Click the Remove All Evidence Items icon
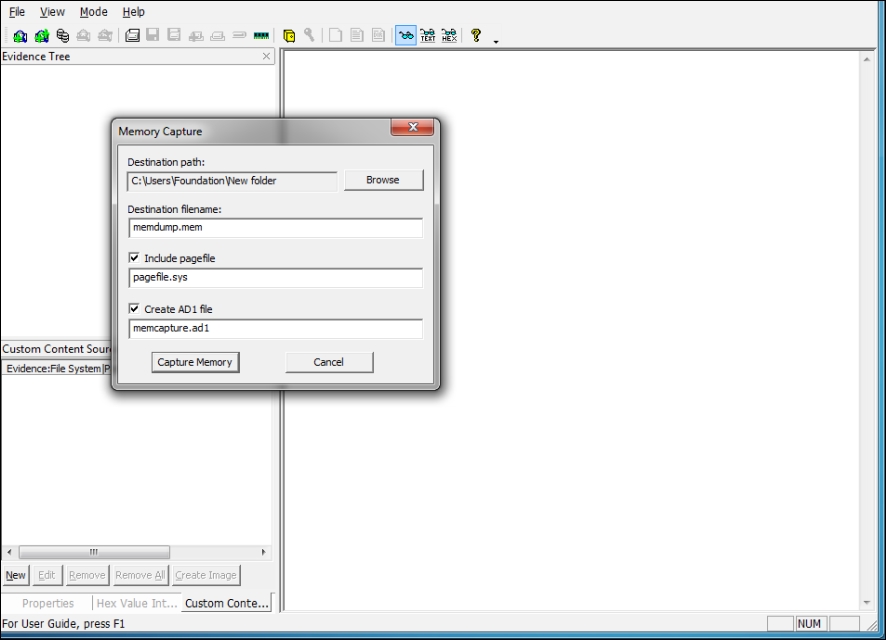886x640 pixels. click(105, 36)
